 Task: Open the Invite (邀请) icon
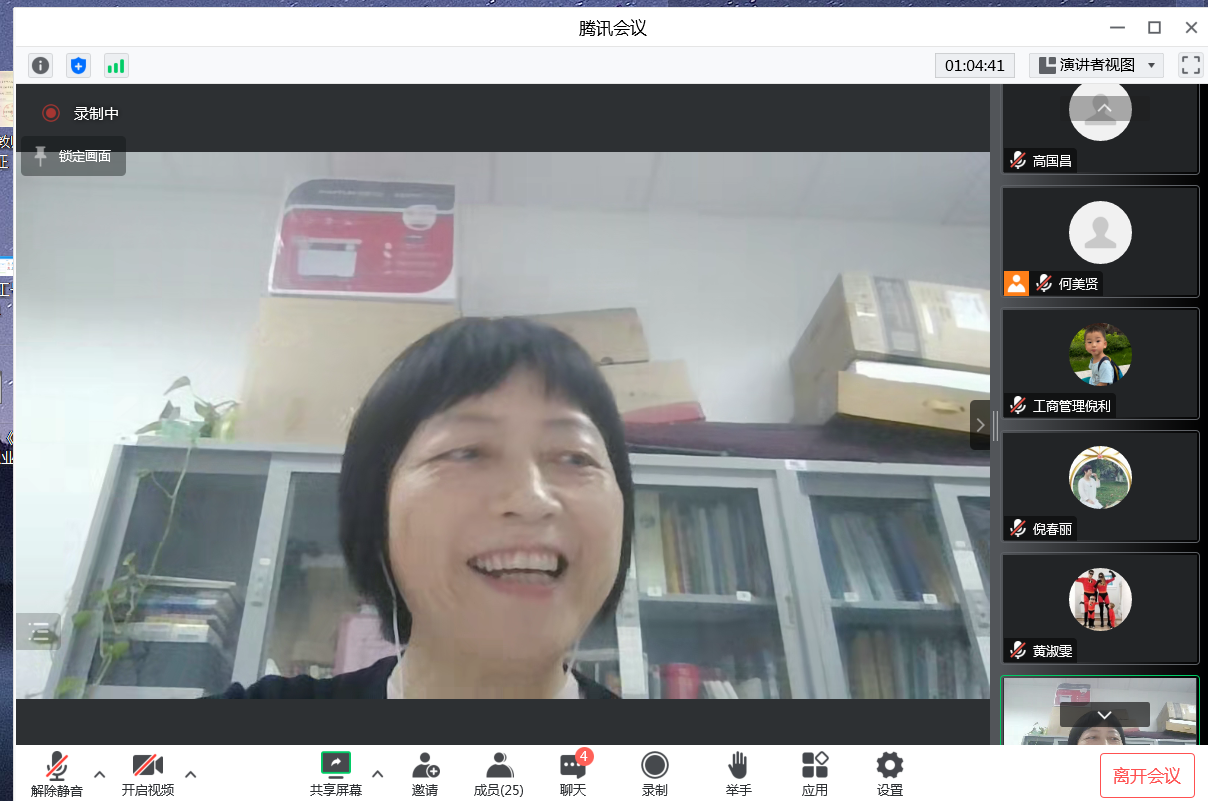point(425,774)
